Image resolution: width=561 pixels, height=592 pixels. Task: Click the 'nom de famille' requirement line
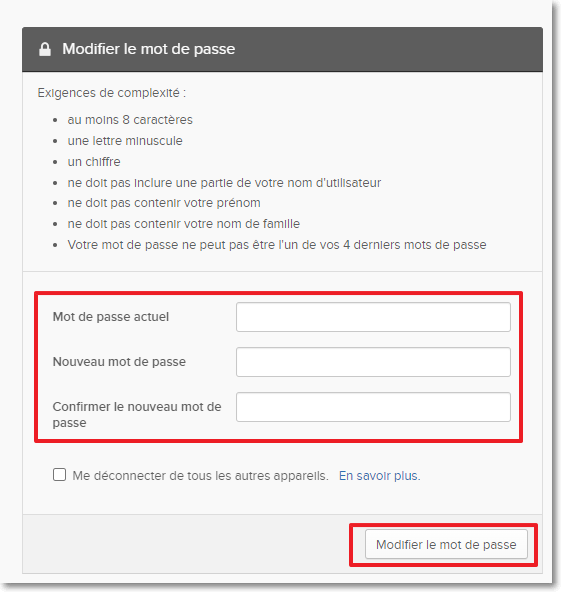(183, 224)
